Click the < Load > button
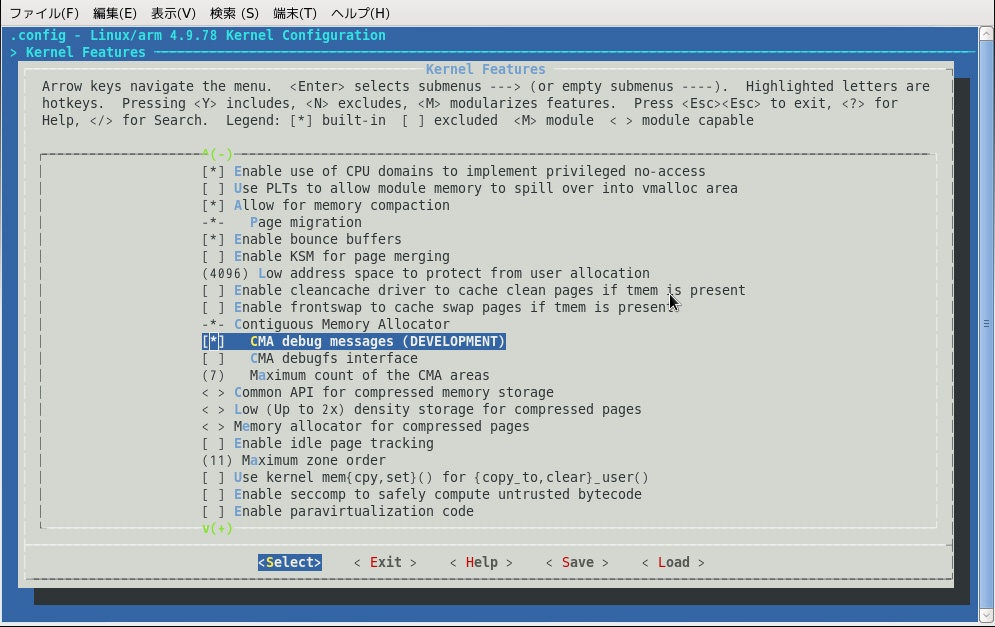The image size is (995, 627). pyautogui.click(x=673, y=562)
